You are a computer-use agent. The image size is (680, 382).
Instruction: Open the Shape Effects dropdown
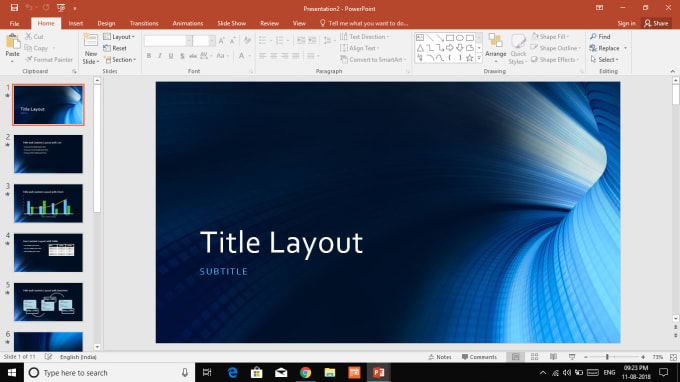point(555,59)
